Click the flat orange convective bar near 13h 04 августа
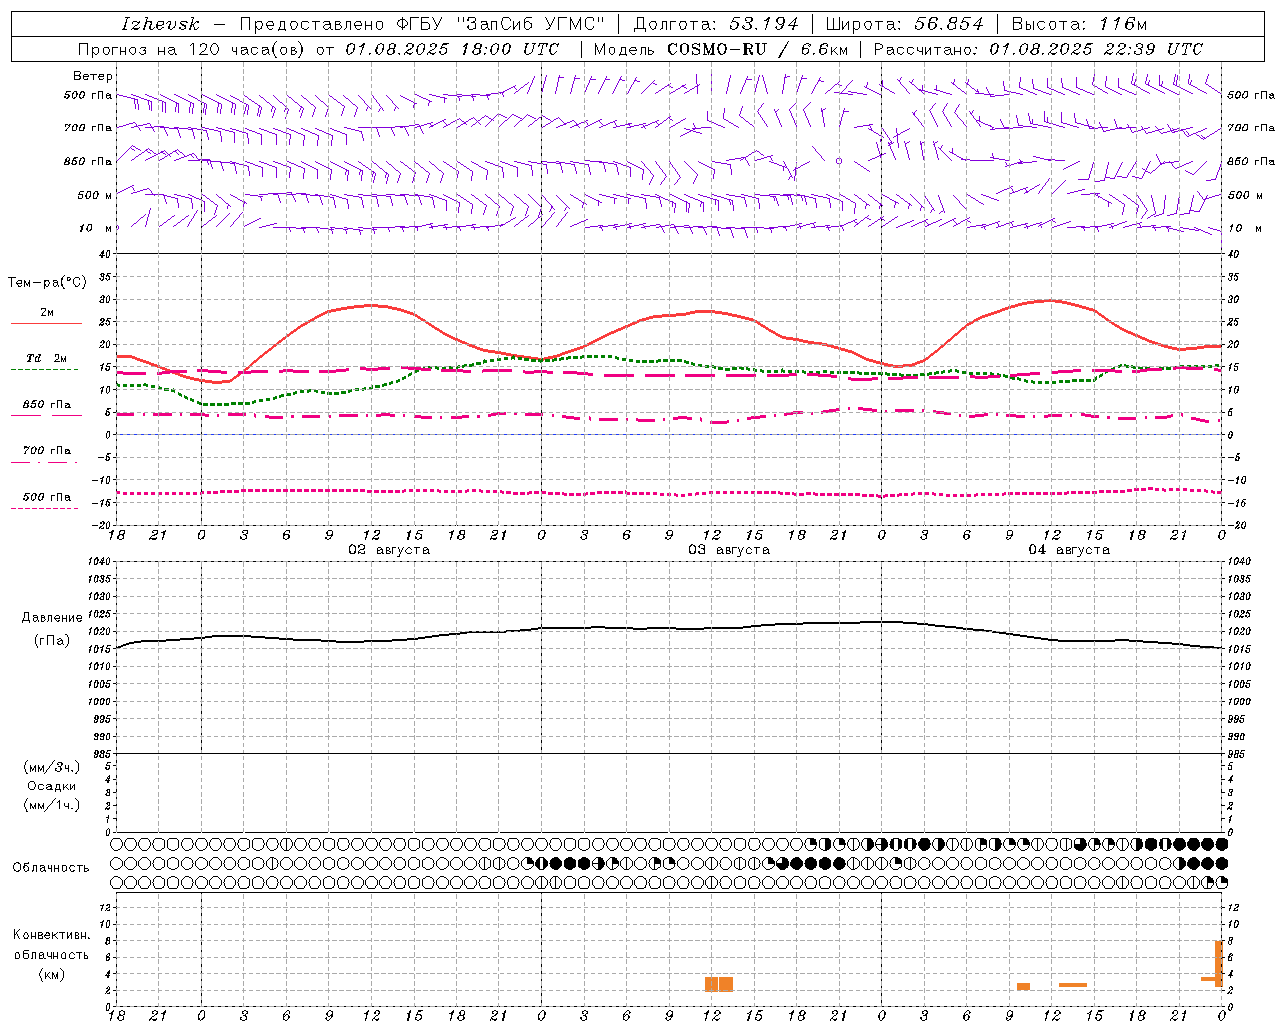The width and height of the screenshot is (1280, 1024). (x=1073, y=985)
